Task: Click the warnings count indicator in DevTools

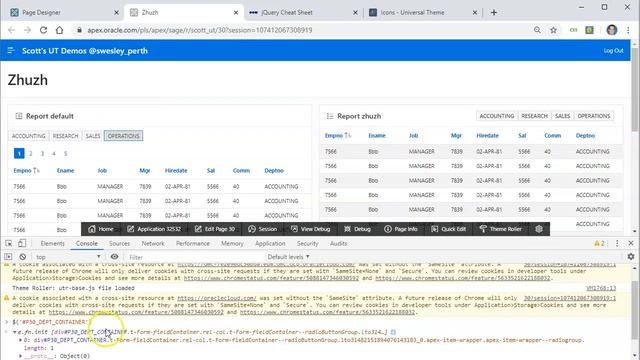Action: pyautogui.click(x=599, y=243)
